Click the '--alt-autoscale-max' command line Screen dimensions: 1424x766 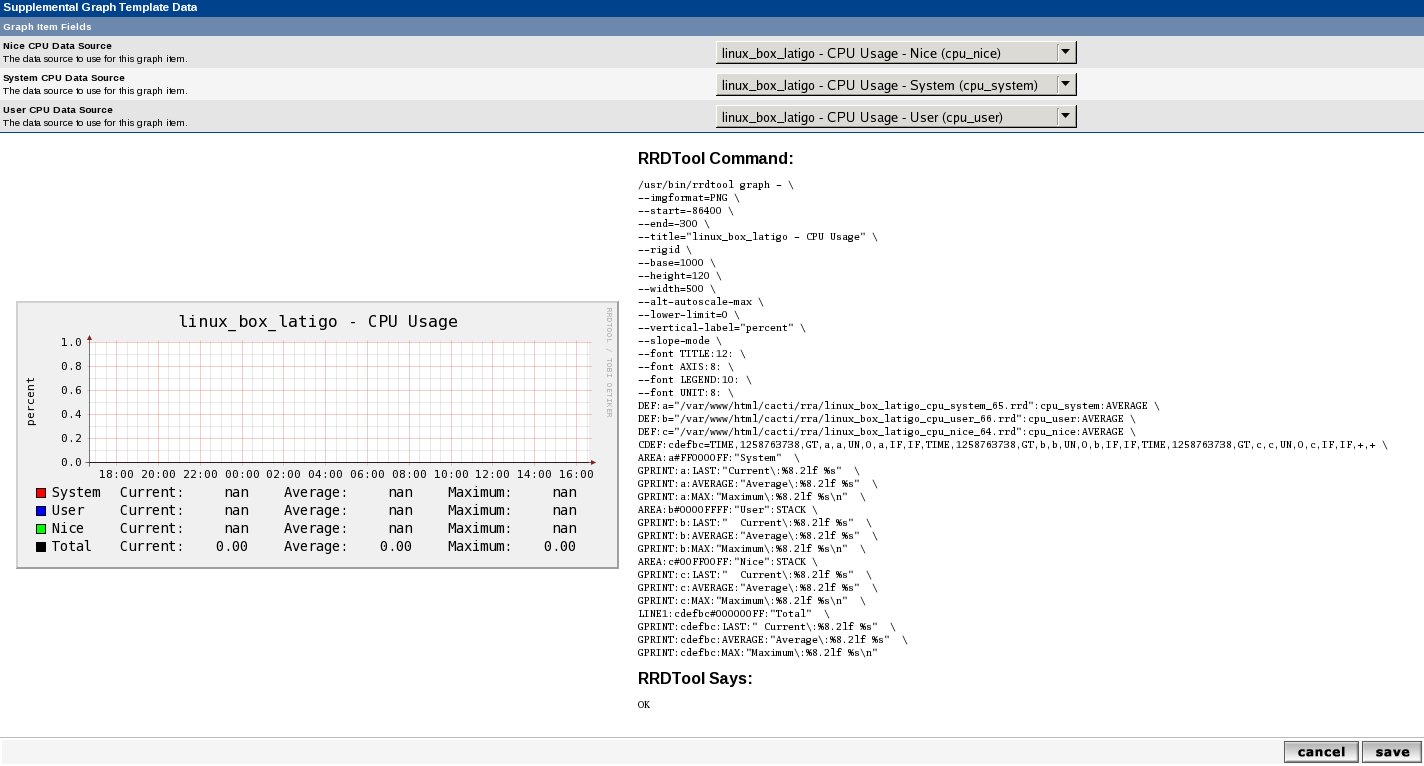pos(701,302)
